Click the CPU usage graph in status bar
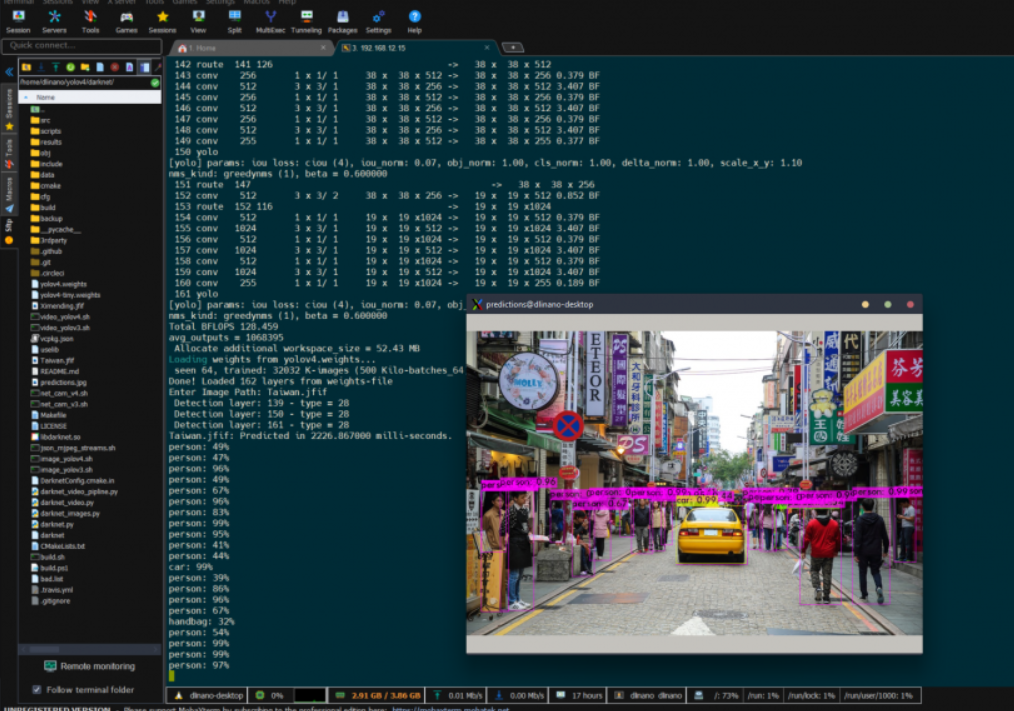Screen dimensions: 1014x711 pyautogui.click(x=310, y=695)
